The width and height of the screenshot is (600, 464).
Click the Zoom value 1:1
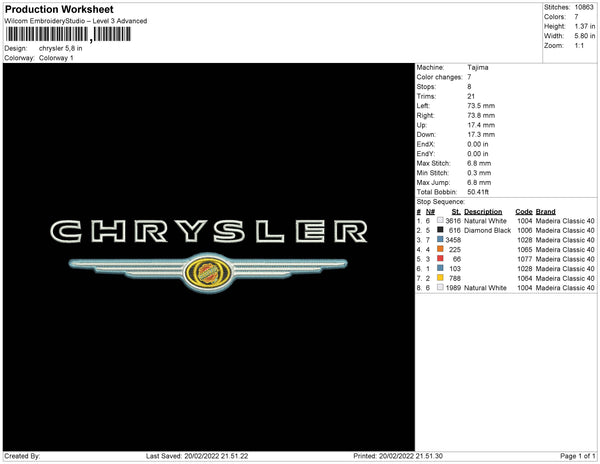579,46
